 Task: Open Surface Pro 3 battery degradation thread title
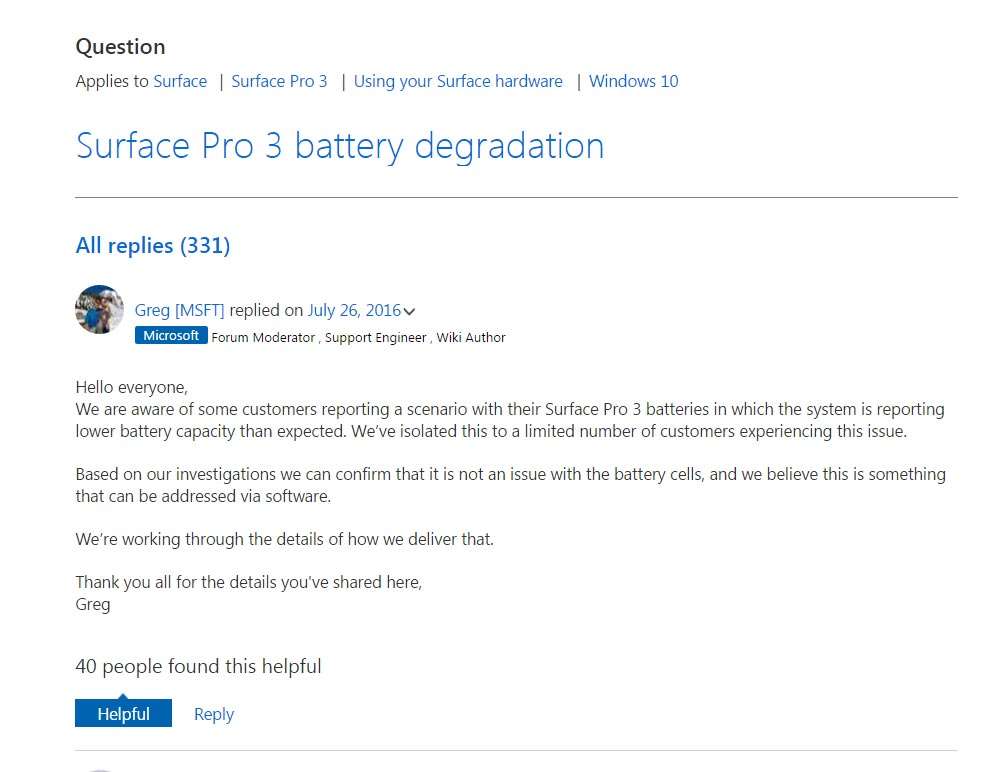(340, 146)
